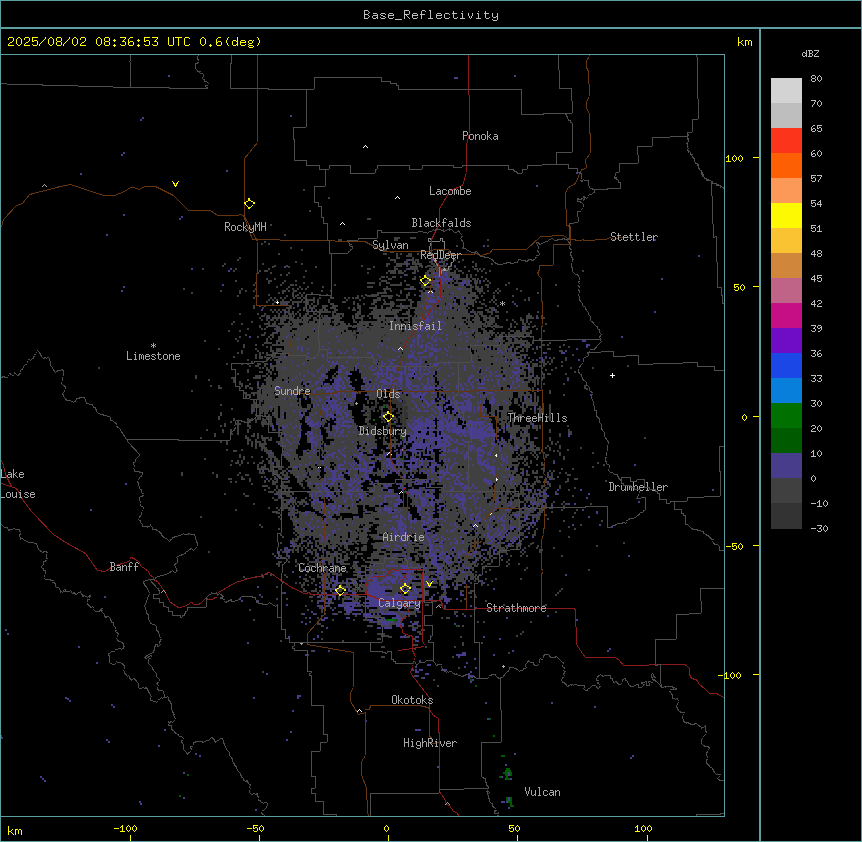Select the violet 36-39 dBZ legend swatch

coord(786,341)
